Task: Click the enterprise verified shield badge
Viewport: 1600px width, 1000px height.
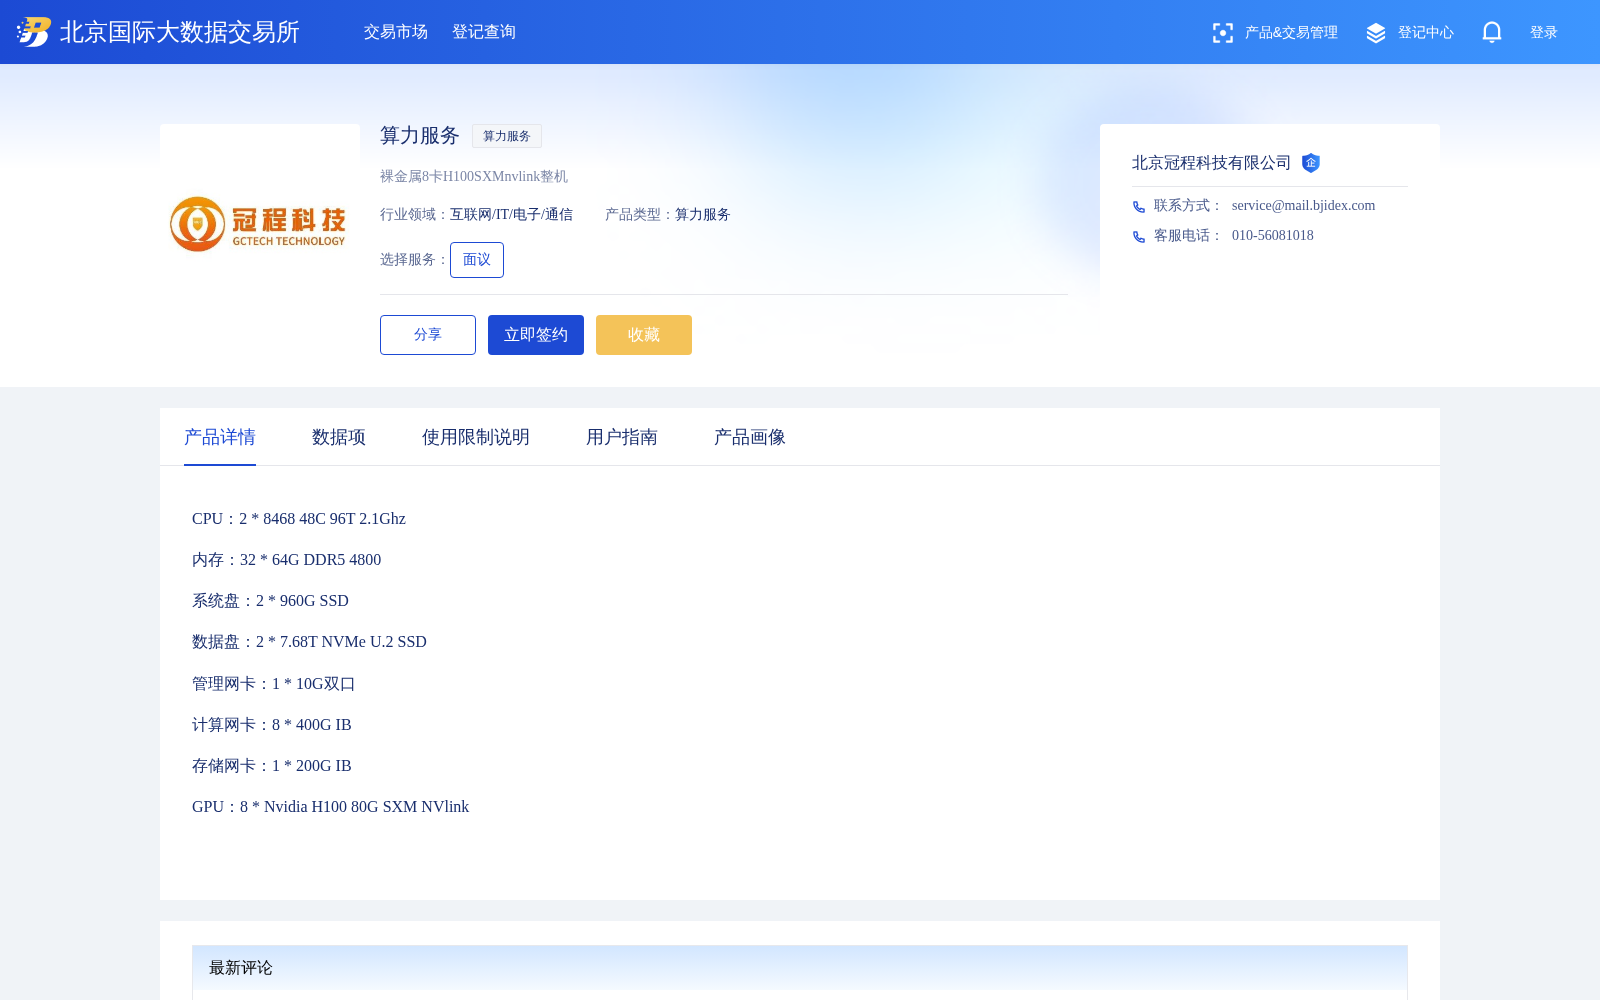Action: [x=1311, y=163]
